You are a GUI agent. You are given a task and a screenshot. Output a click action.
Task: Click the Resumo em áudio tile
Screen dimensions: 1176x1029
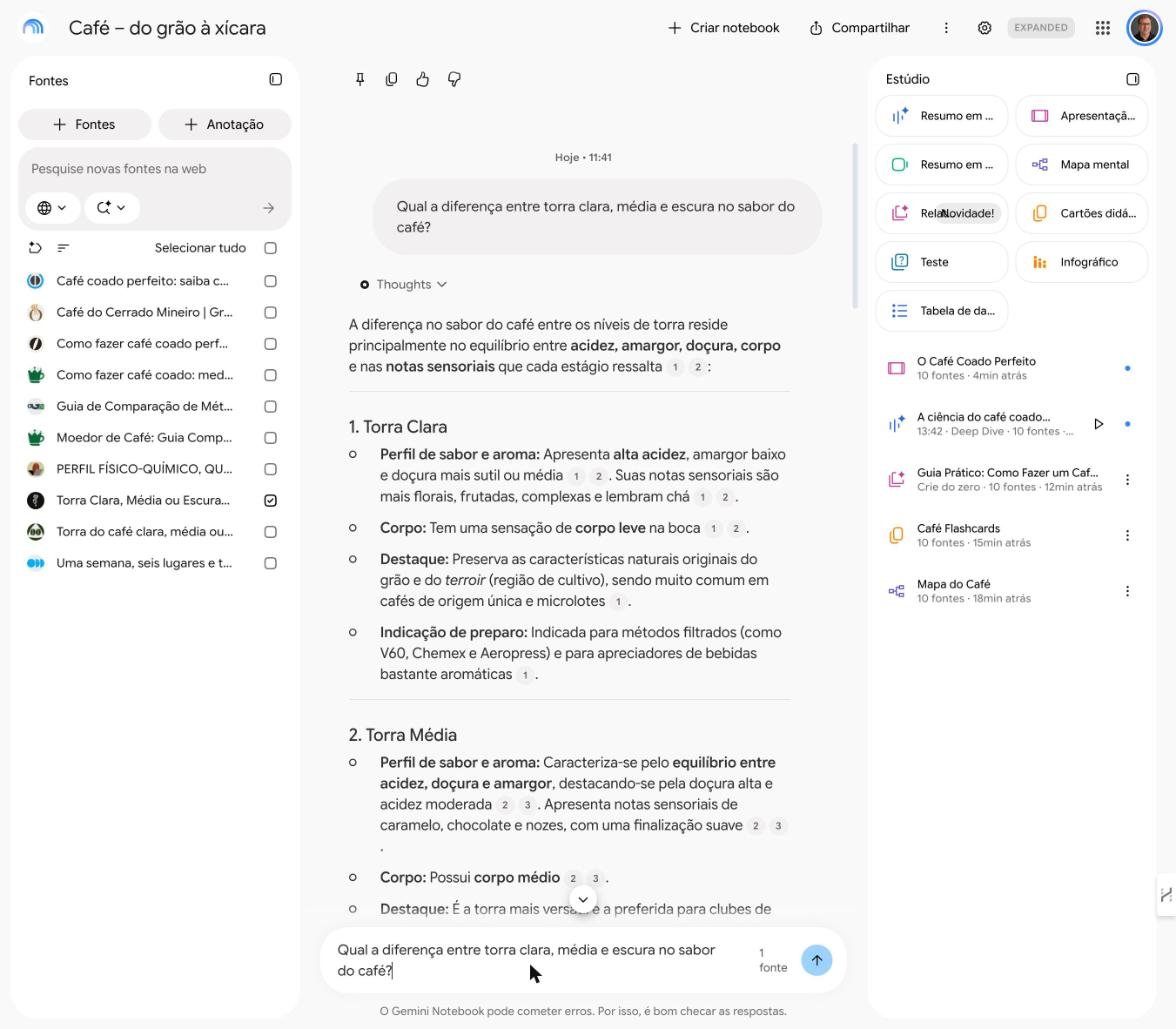941,116
